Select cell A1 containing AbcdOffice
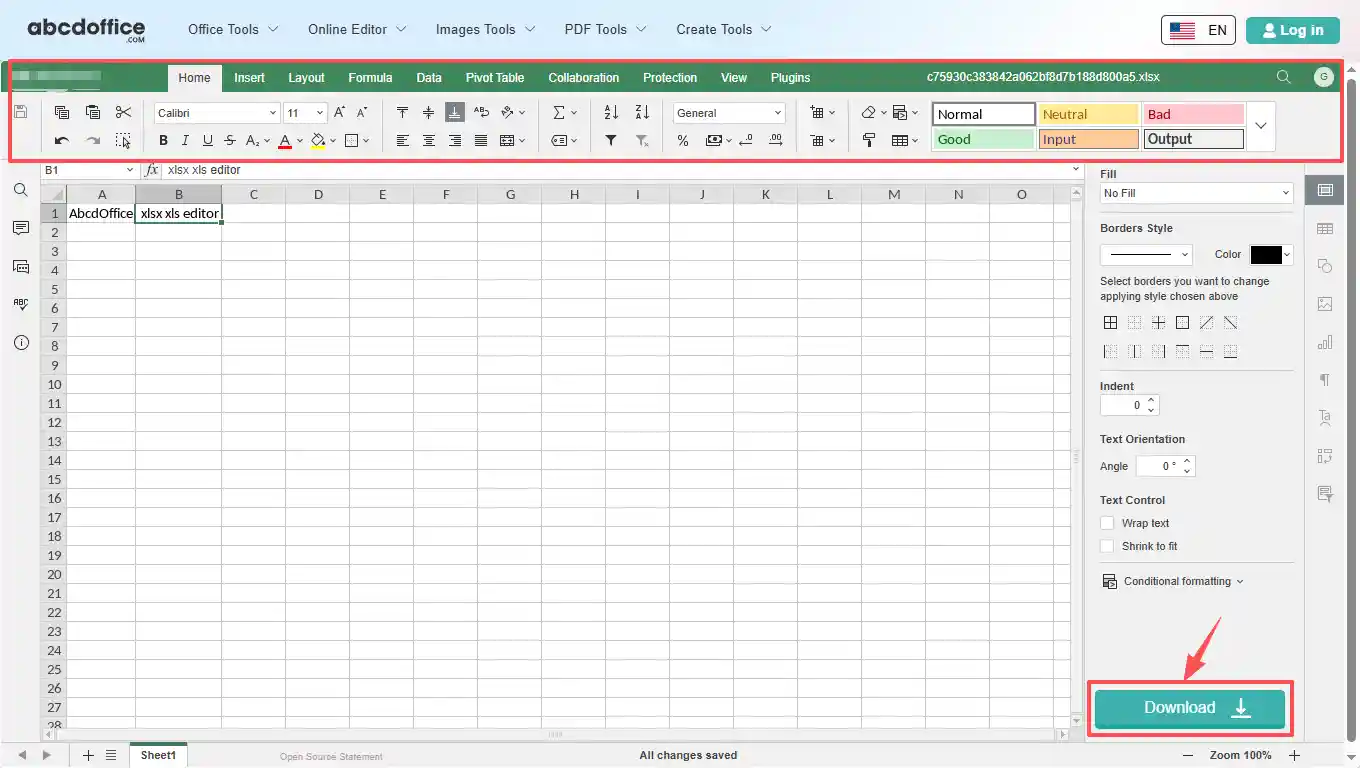This screenshot has width=1360, height=768. 101,213
